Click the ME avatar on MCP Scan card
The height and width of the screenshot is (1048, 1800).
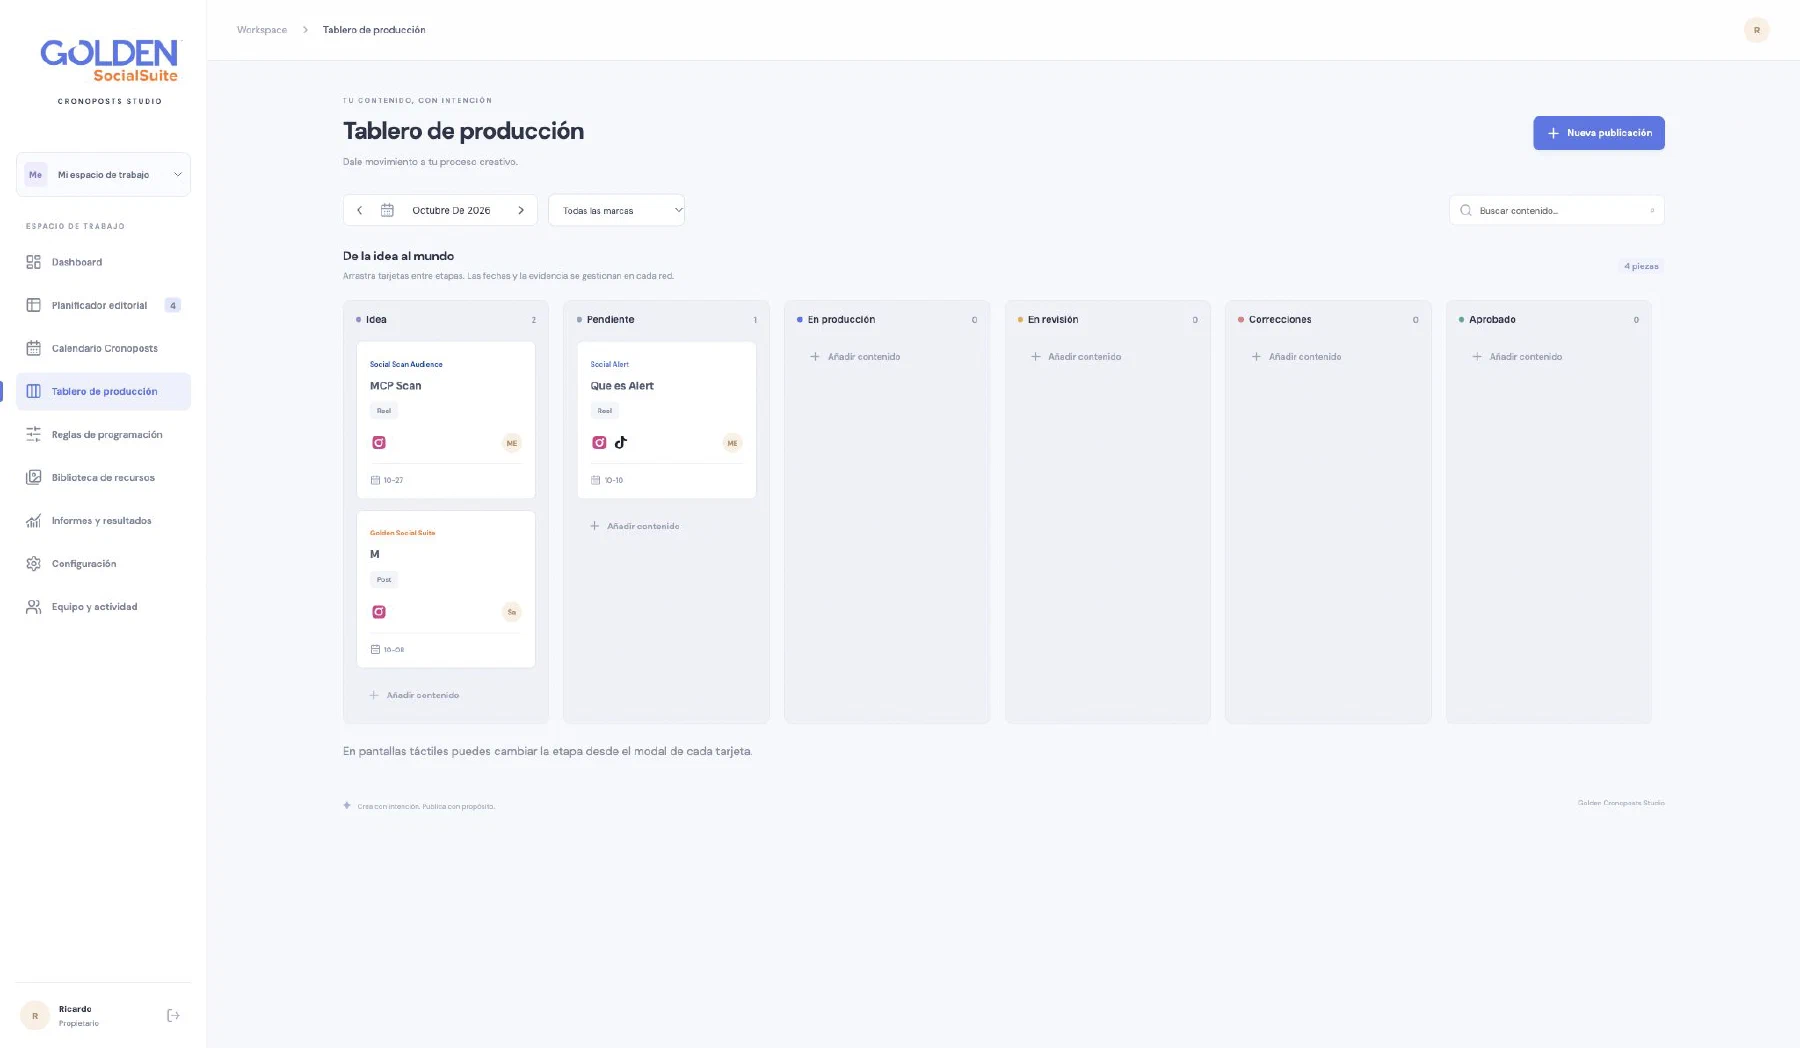pyautogui.click(x=512, y=443)
